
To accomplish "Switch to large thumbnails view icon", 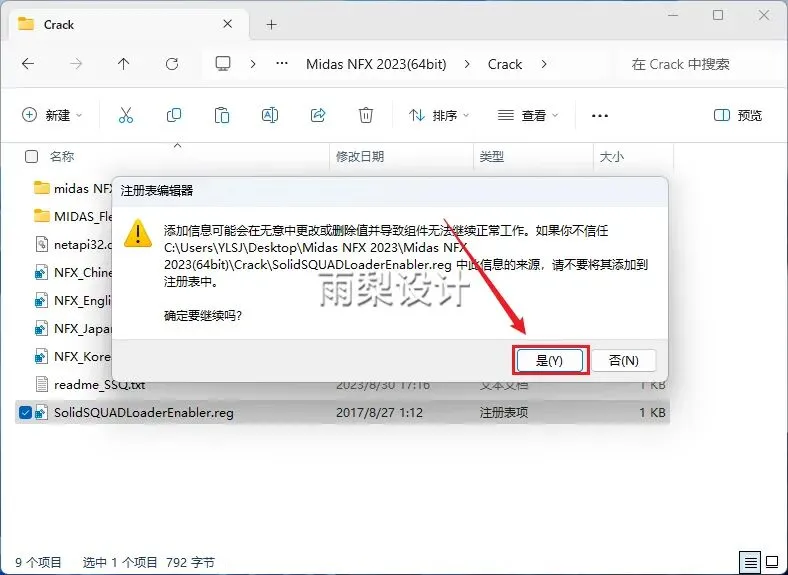I will [772, 562].
